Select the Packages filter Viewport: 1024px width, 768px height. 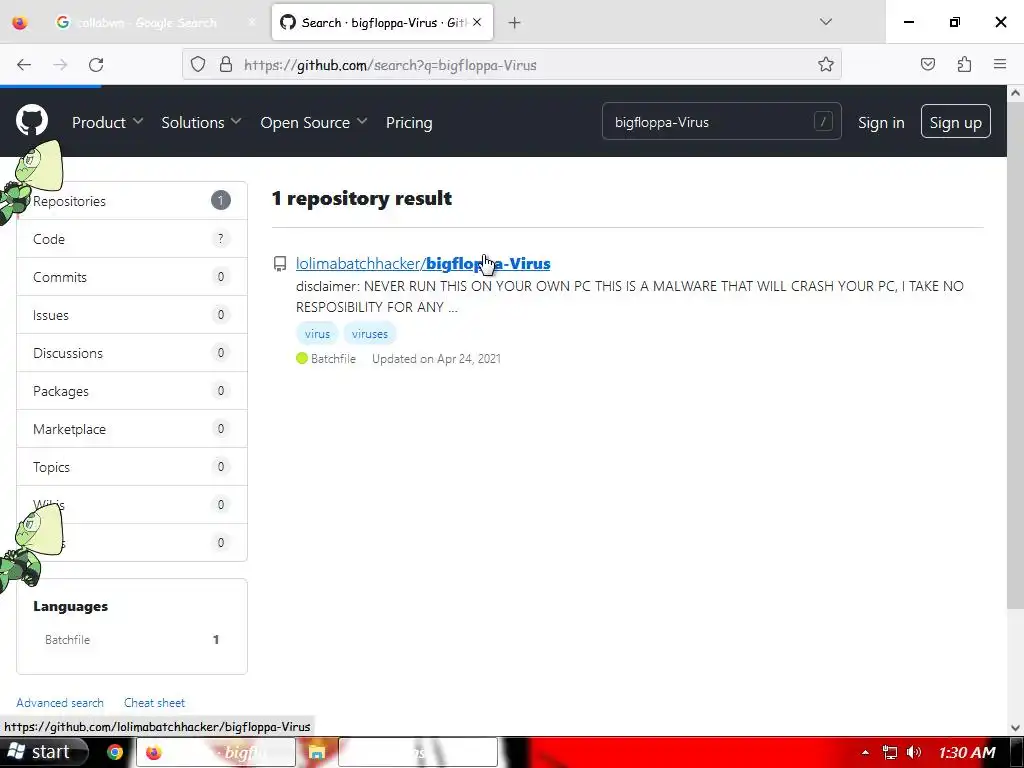pyautogui.click(x=132, y=391)
